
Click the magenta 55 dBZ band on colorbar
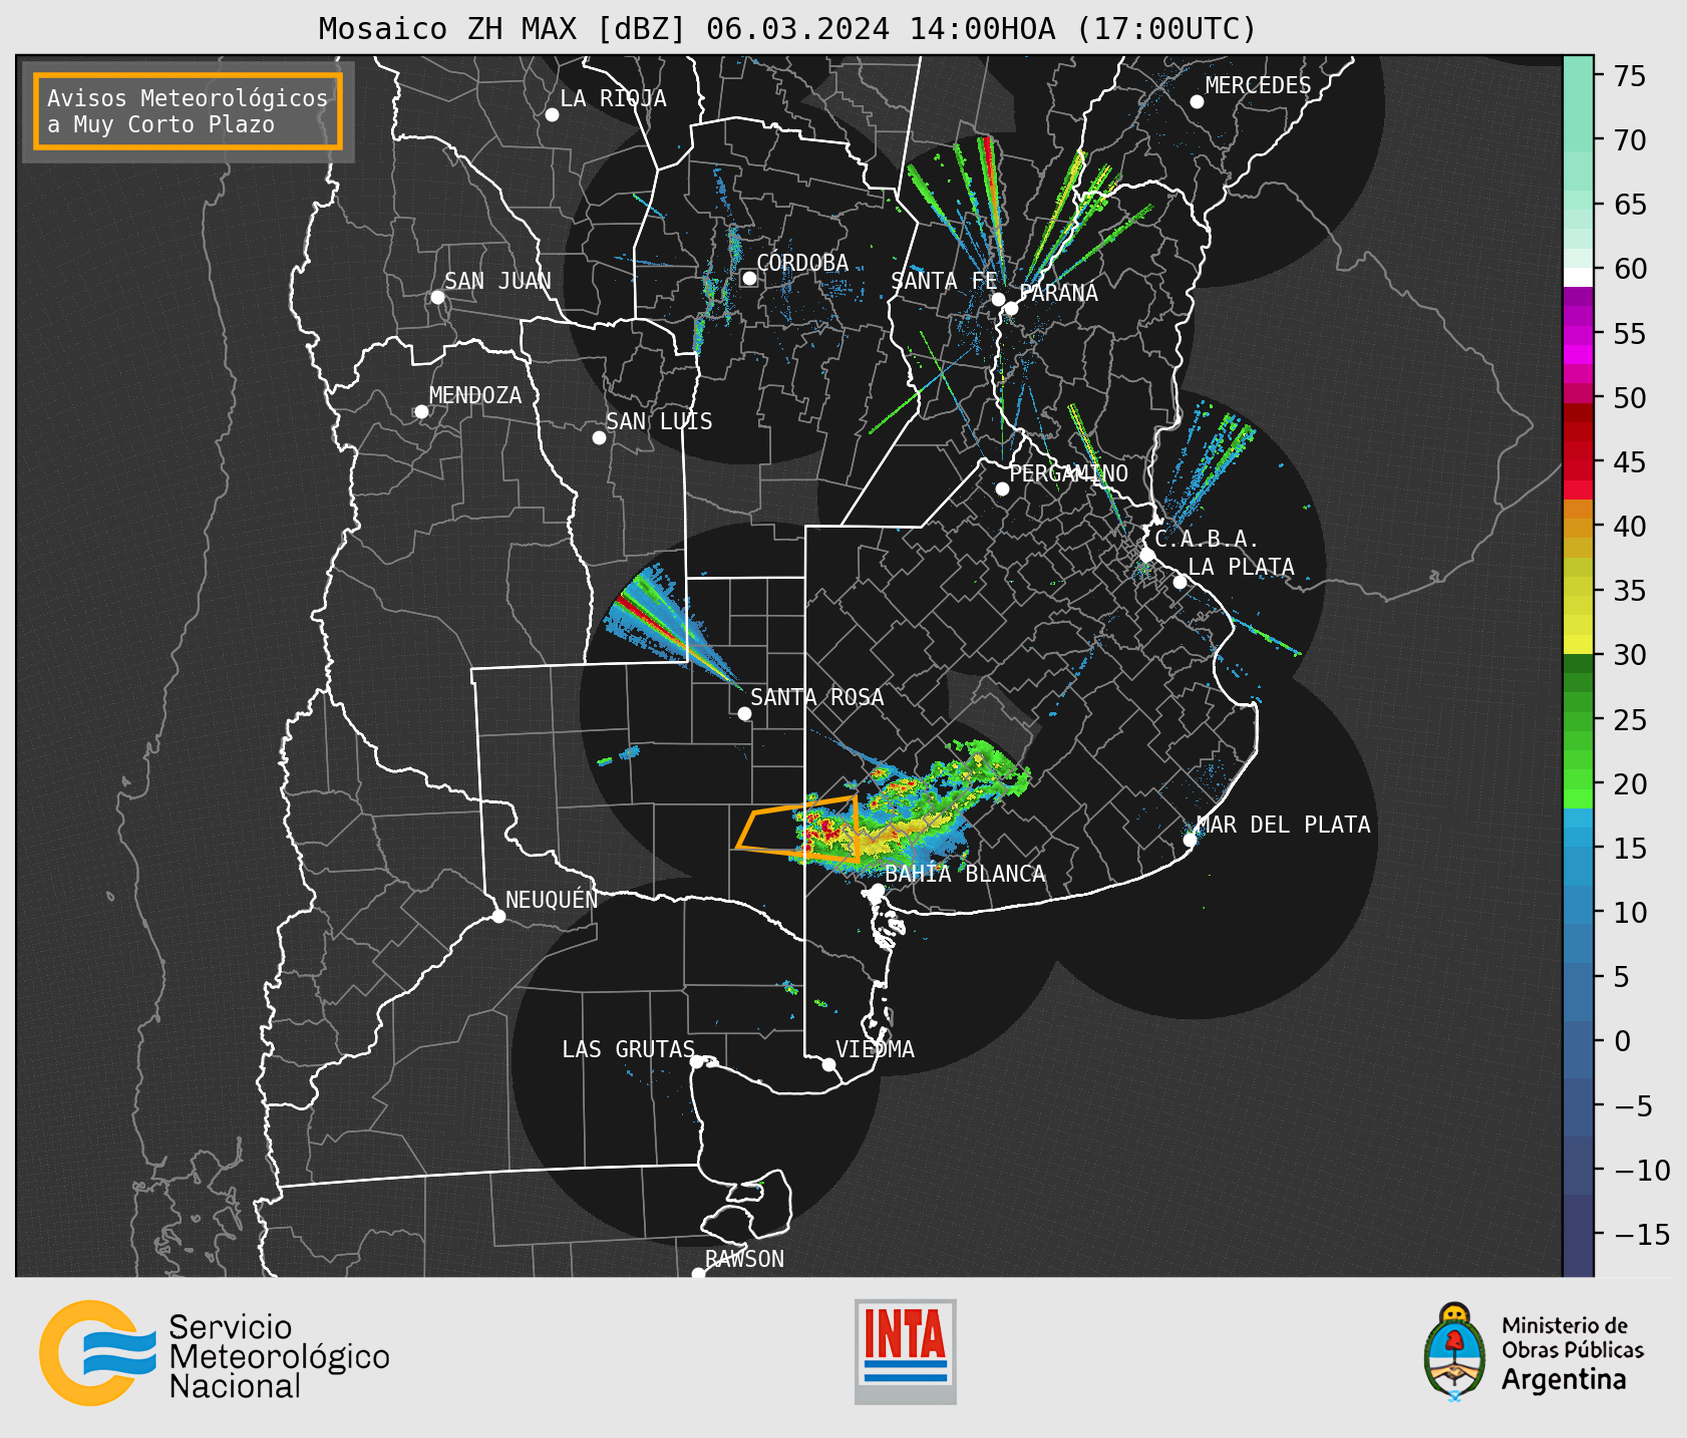pos(1578,335)
